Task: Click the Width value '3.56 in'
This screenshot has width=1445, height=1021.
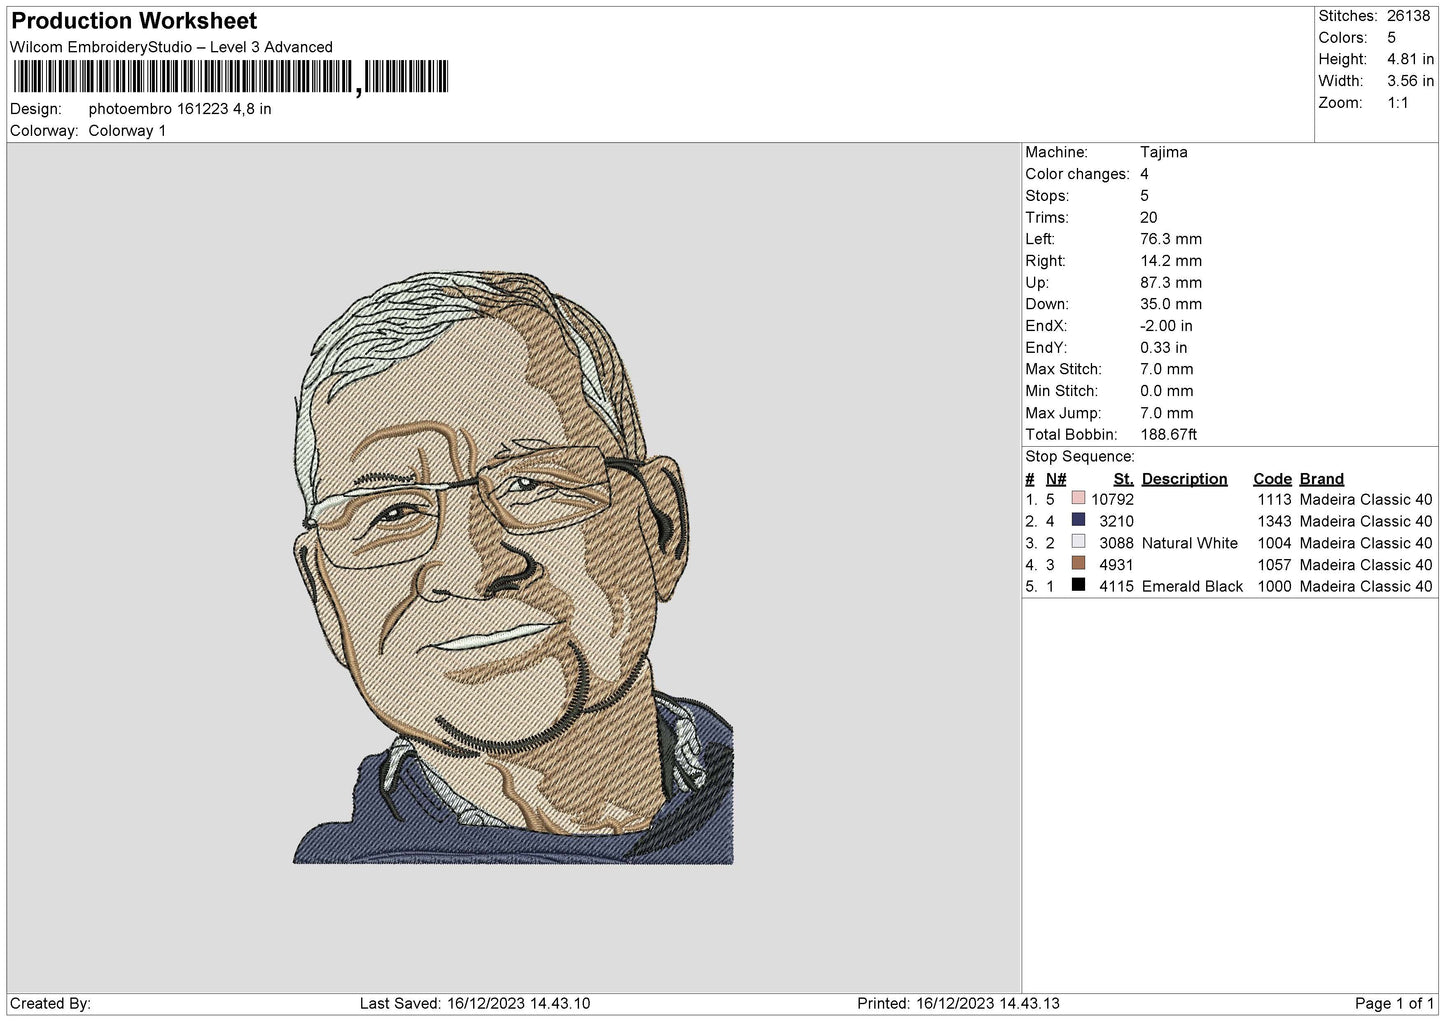Action: 1410,81
